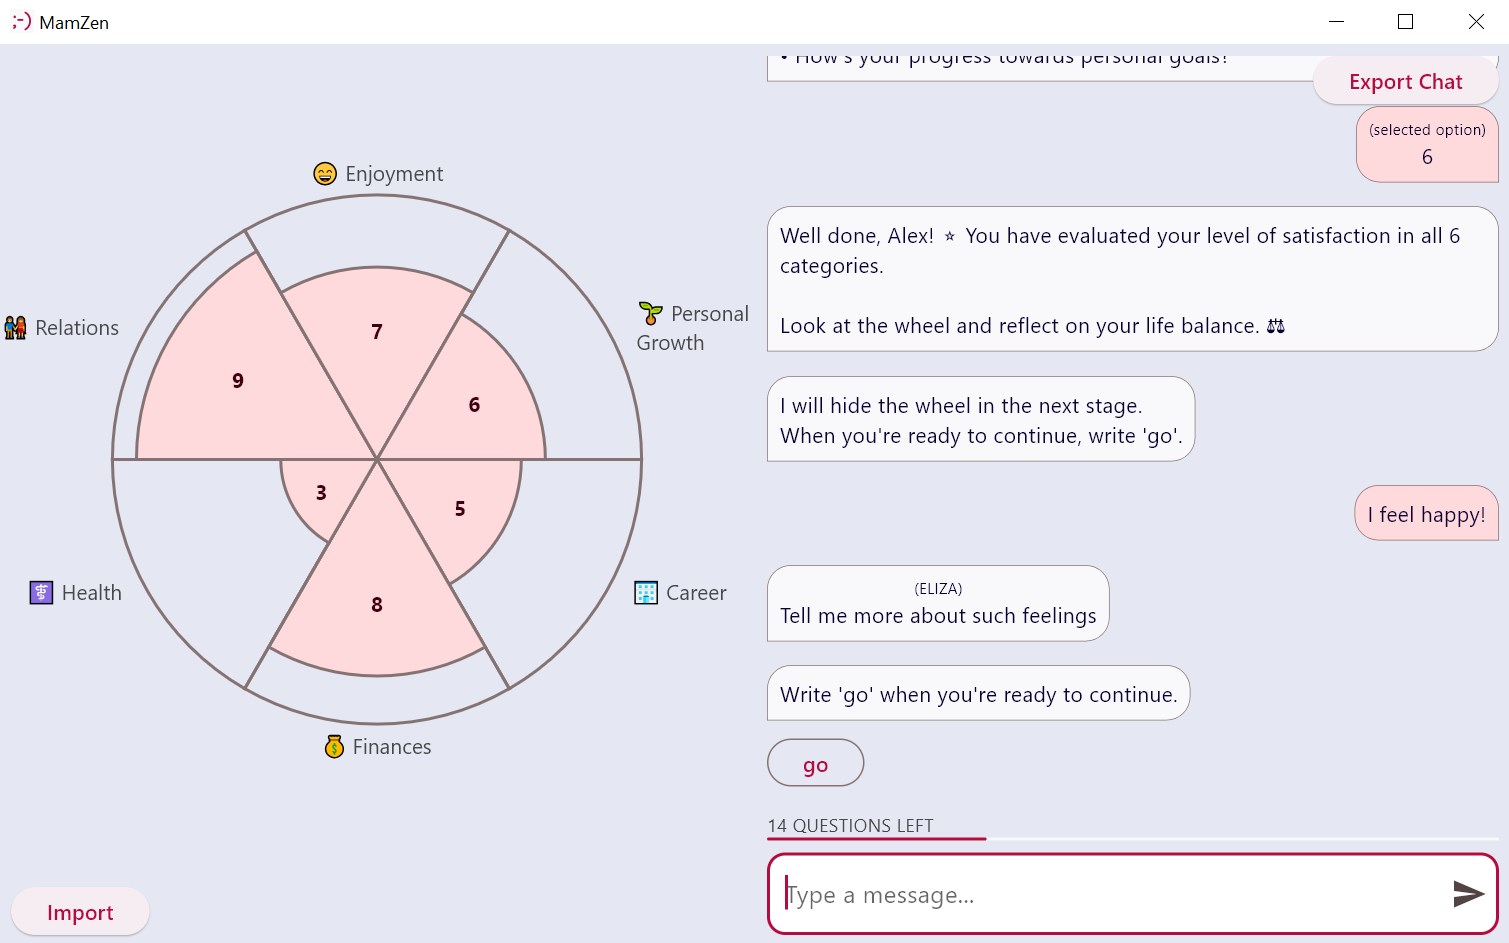Click the Relations people icon

pos(15,328)
